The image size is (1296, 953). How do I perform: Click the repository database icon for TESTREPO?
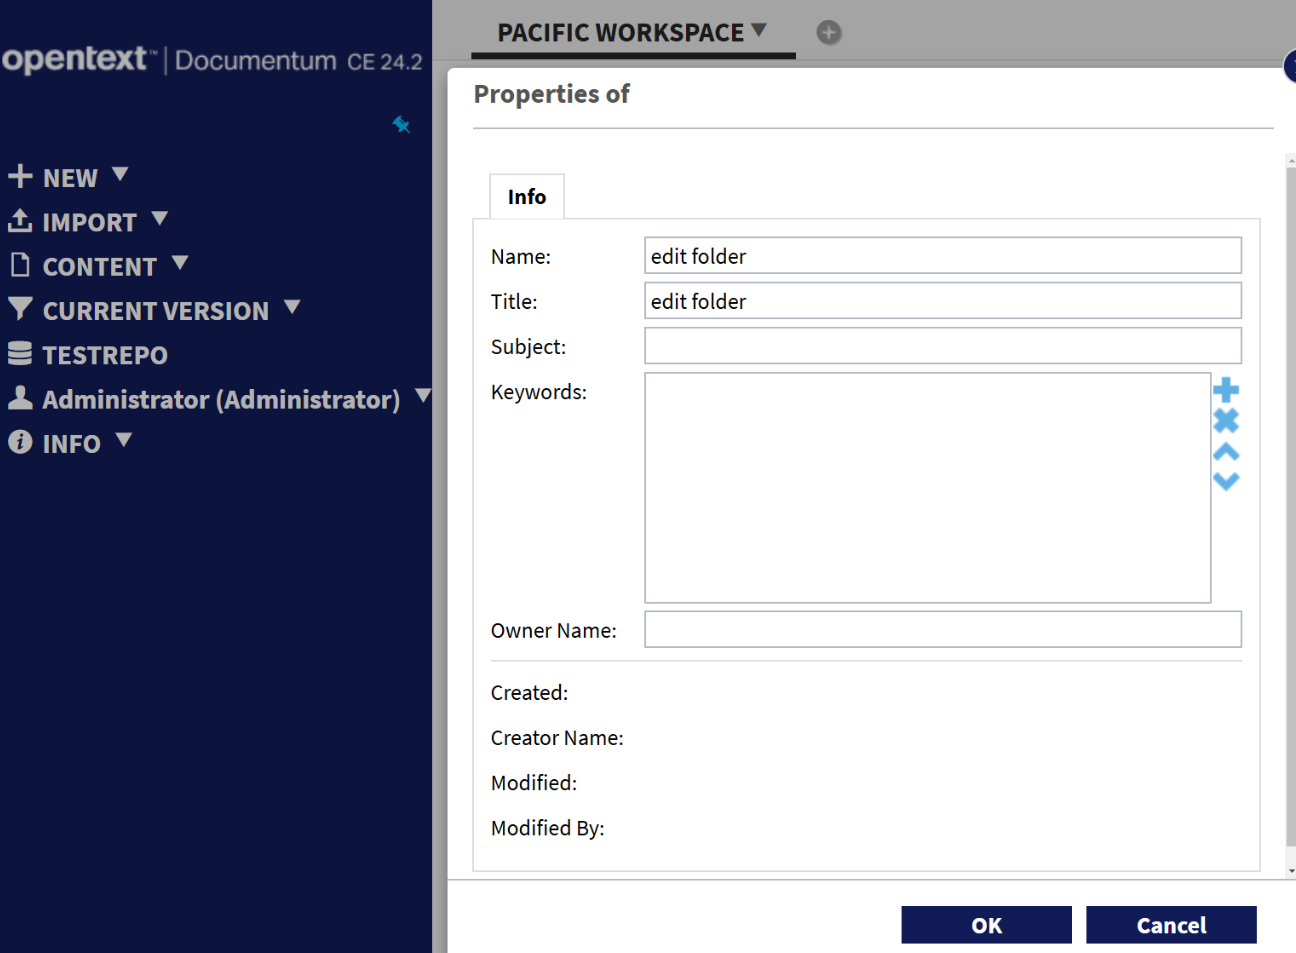[20, 353]
